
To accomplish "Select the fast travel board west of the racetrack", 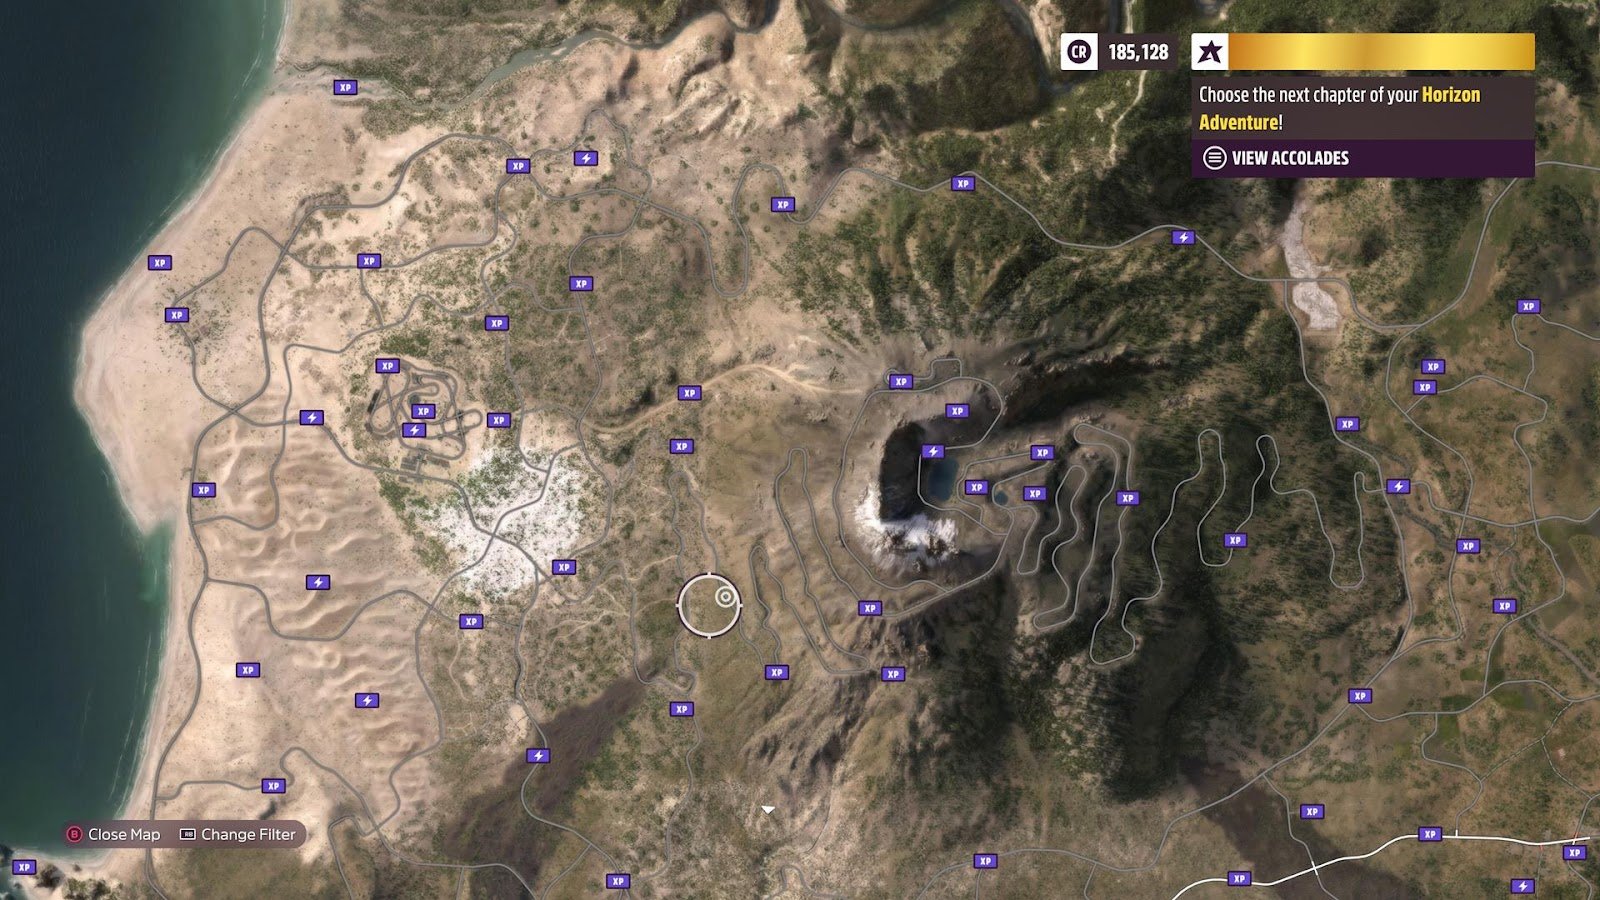I will click(x=311, y=417).
